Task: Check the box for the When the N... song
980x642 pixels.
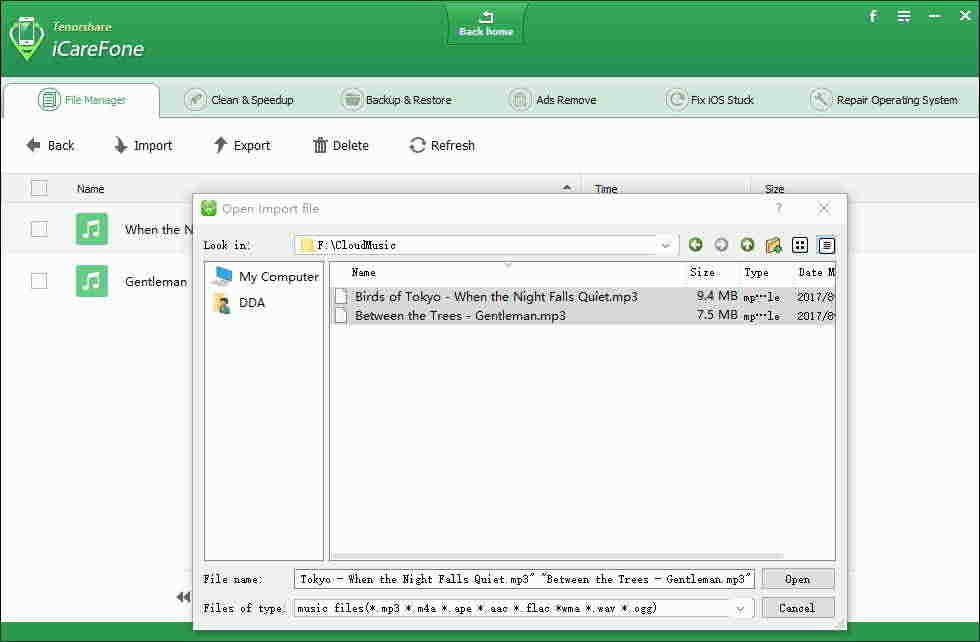Action: click(x=39, y=229)
